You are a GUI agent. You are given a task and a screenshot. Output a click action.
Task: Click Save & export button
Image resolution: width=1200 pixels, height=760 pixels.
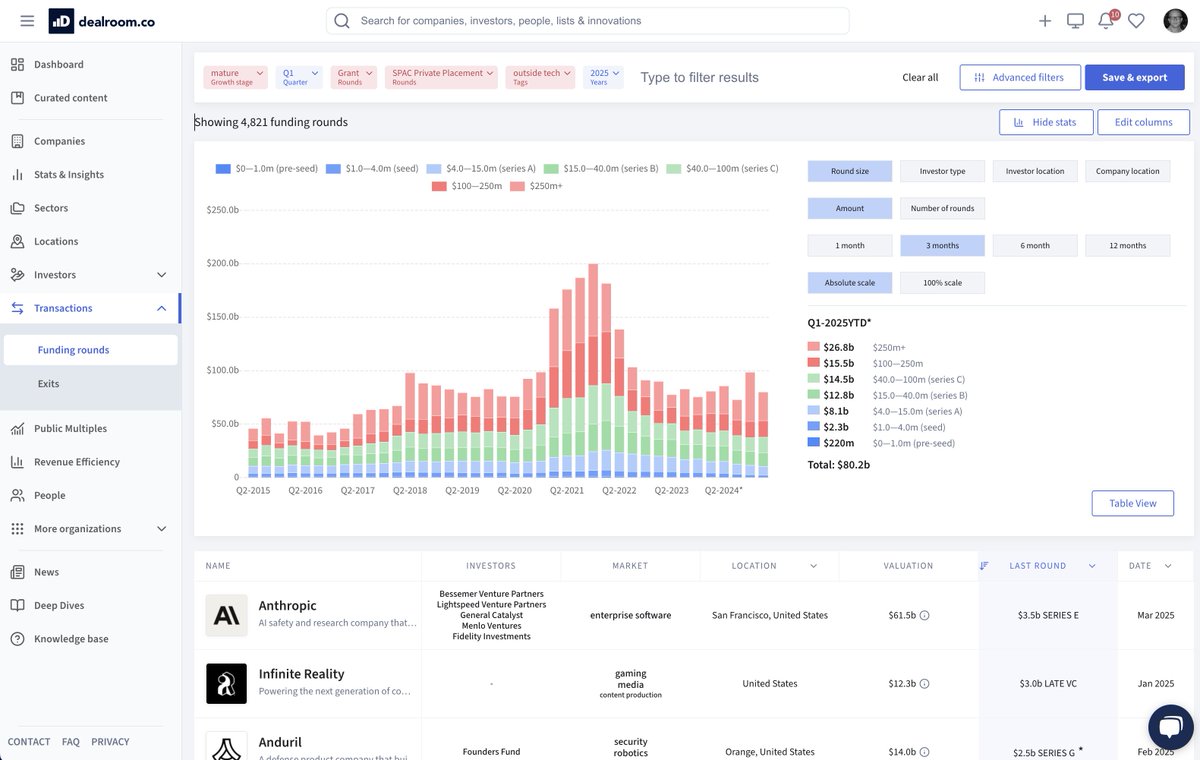1135,77
